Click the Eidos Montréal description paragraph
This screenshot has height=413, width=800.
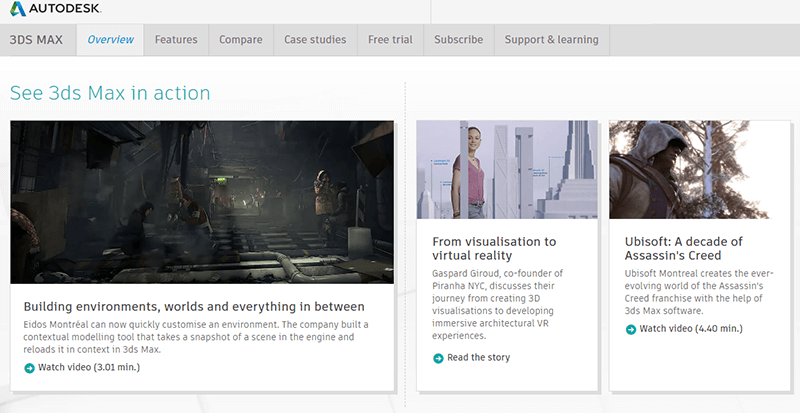[196, 337]
